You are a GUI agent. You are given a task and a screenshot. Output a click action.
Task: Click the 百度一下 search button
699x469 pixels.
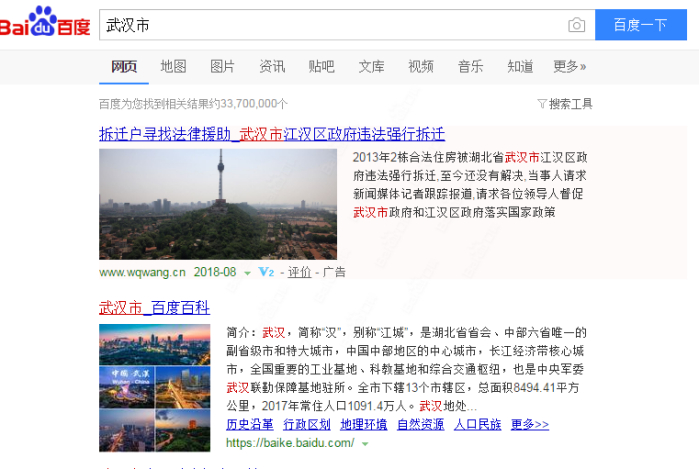coord(641,25)
